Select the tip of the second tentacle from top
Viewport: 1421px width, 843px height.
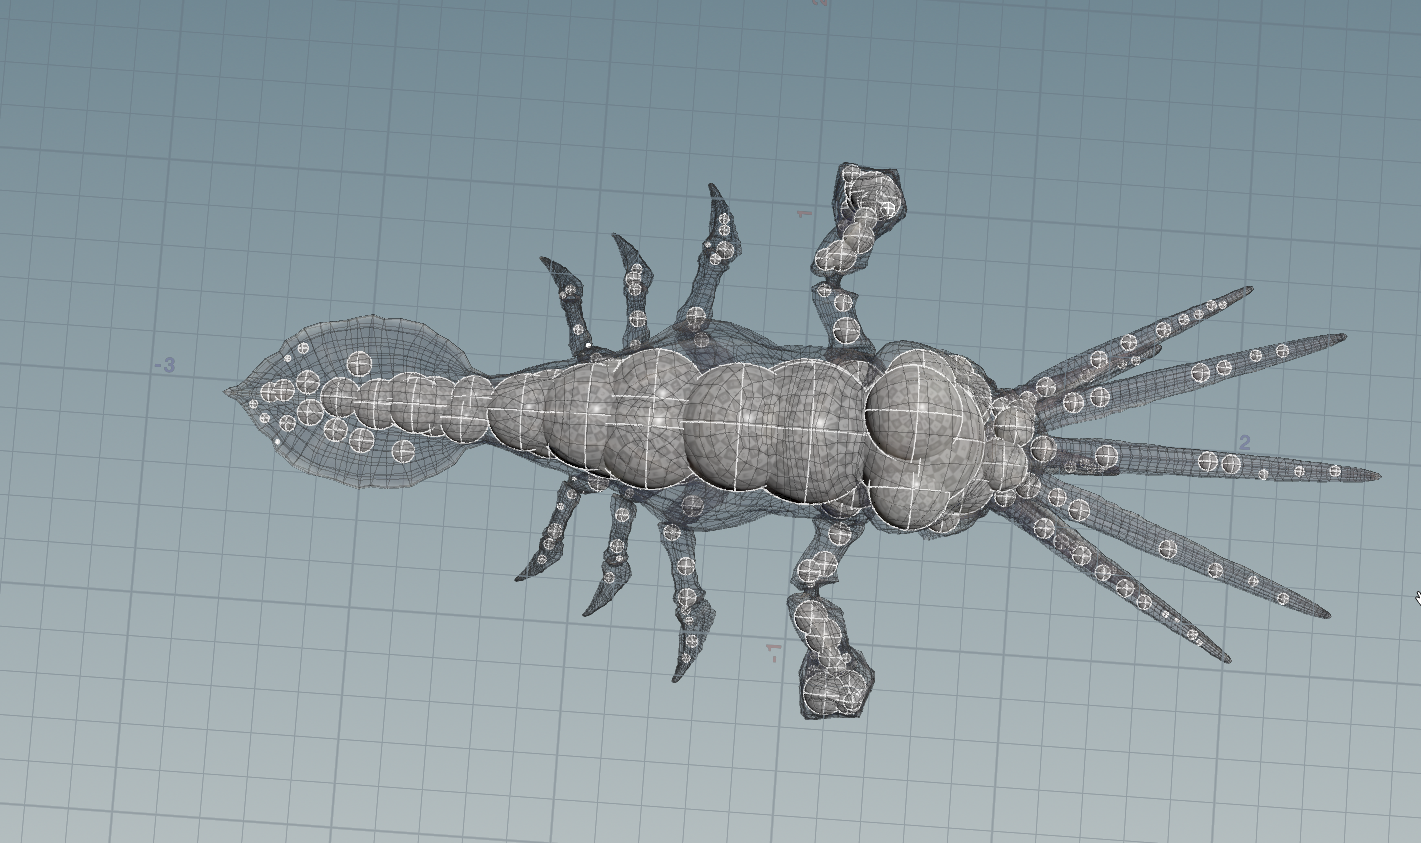(x=1342, y=338)
